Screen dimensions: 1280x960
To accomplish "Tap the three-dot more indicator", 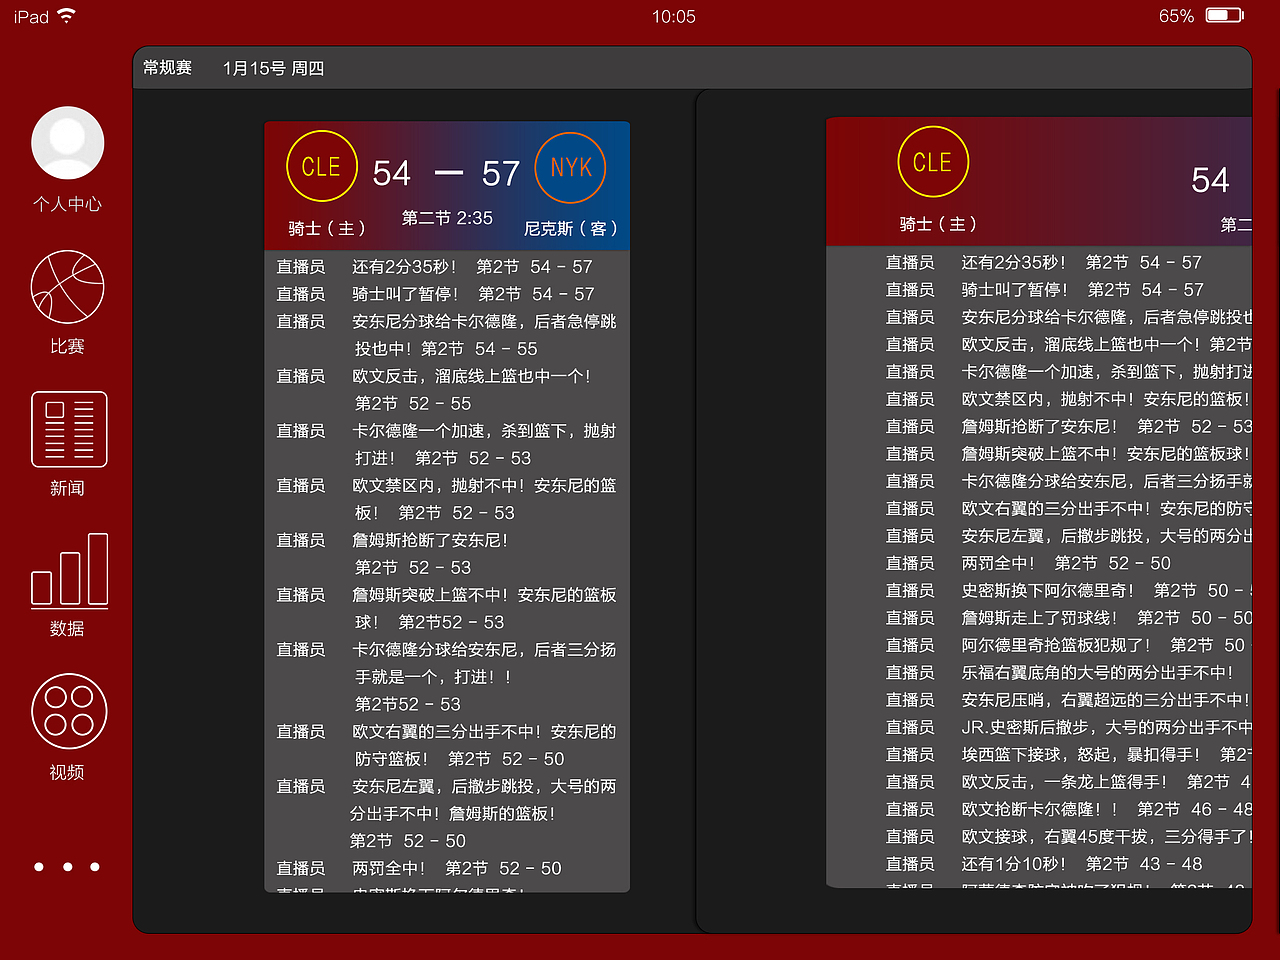I will (x=67, y=867).
